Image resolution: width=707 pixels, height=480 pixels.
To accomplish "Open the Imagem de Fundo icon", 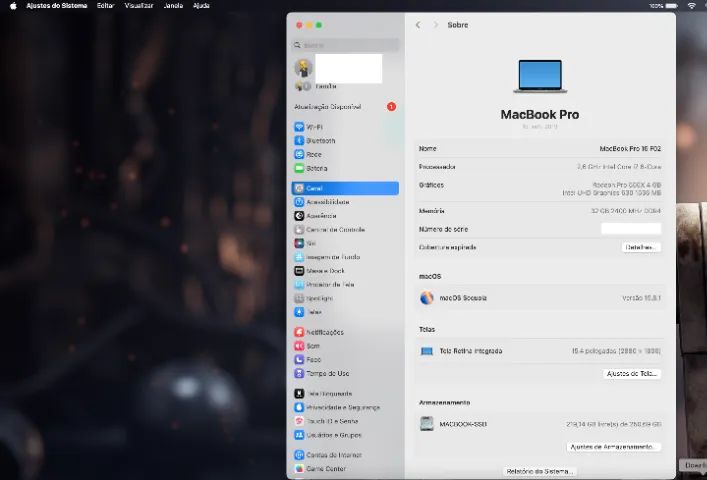I will click(299, 257).
